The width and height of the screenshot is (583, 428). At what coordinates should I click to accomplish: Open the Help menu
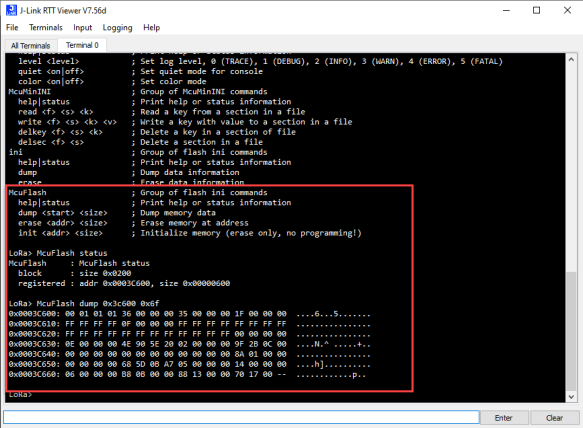[152, 28]
